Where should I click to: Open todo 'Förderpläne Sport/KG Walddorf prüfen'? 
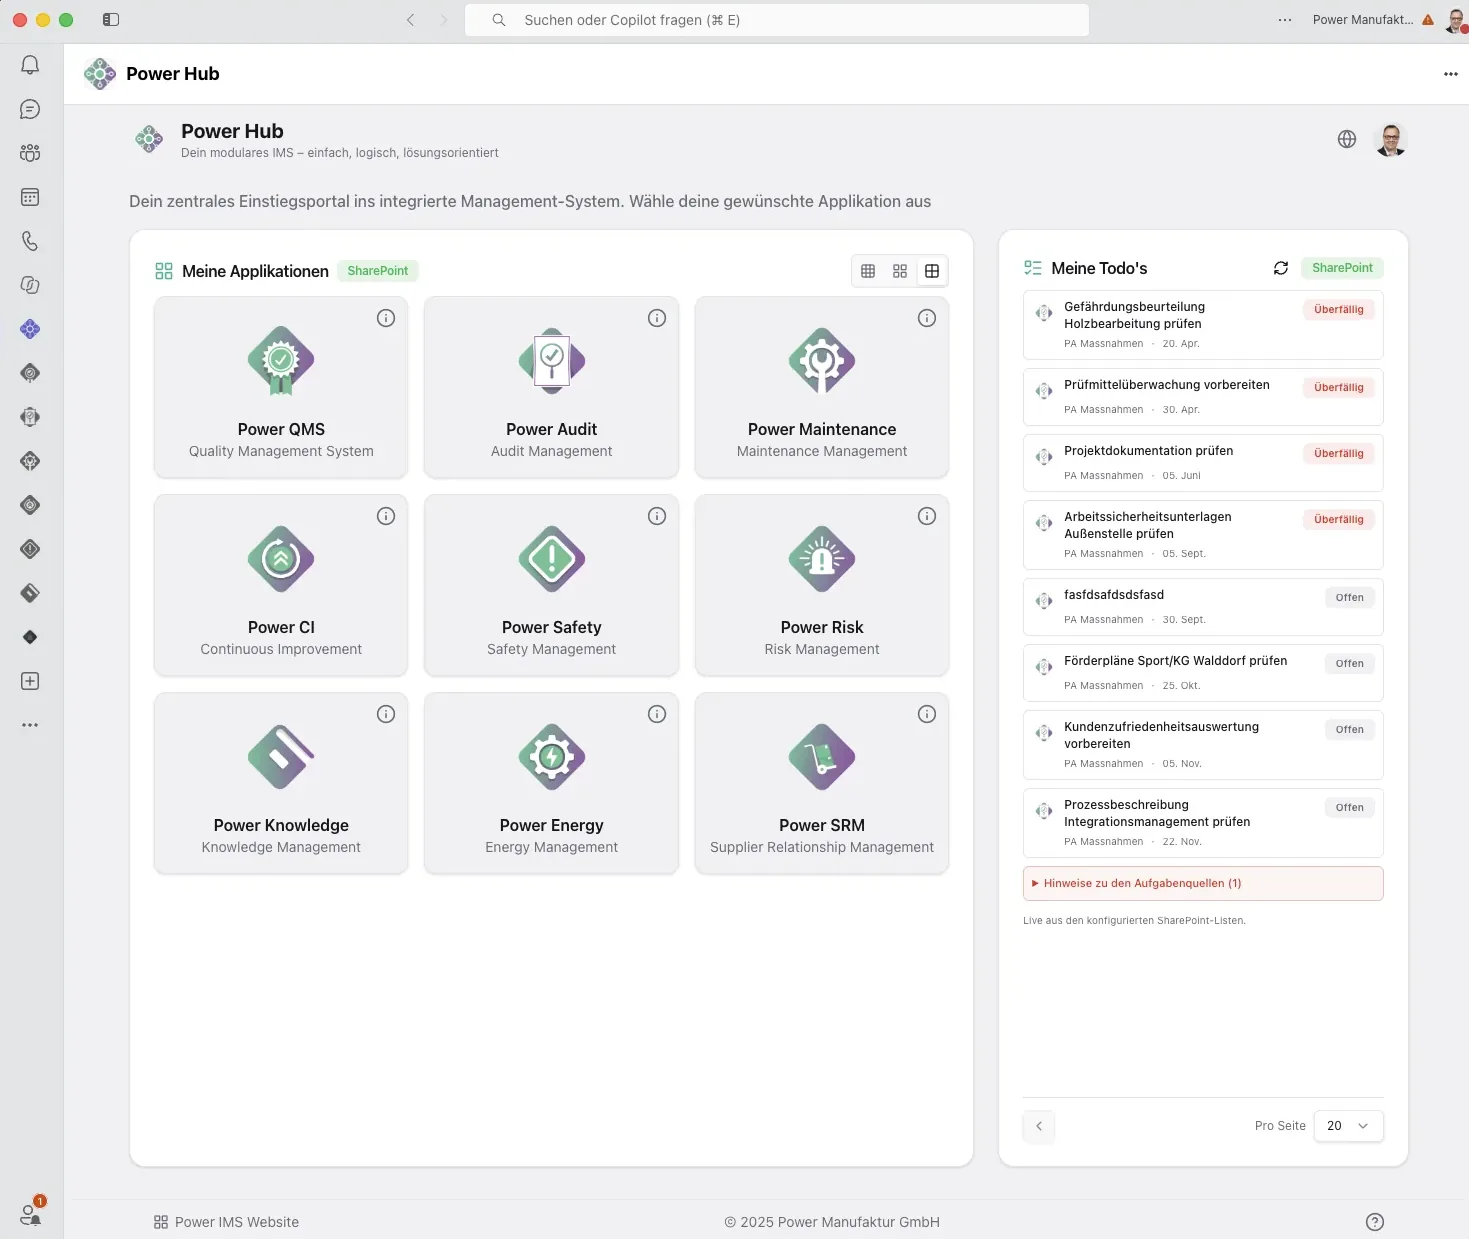coord(1203,673)
